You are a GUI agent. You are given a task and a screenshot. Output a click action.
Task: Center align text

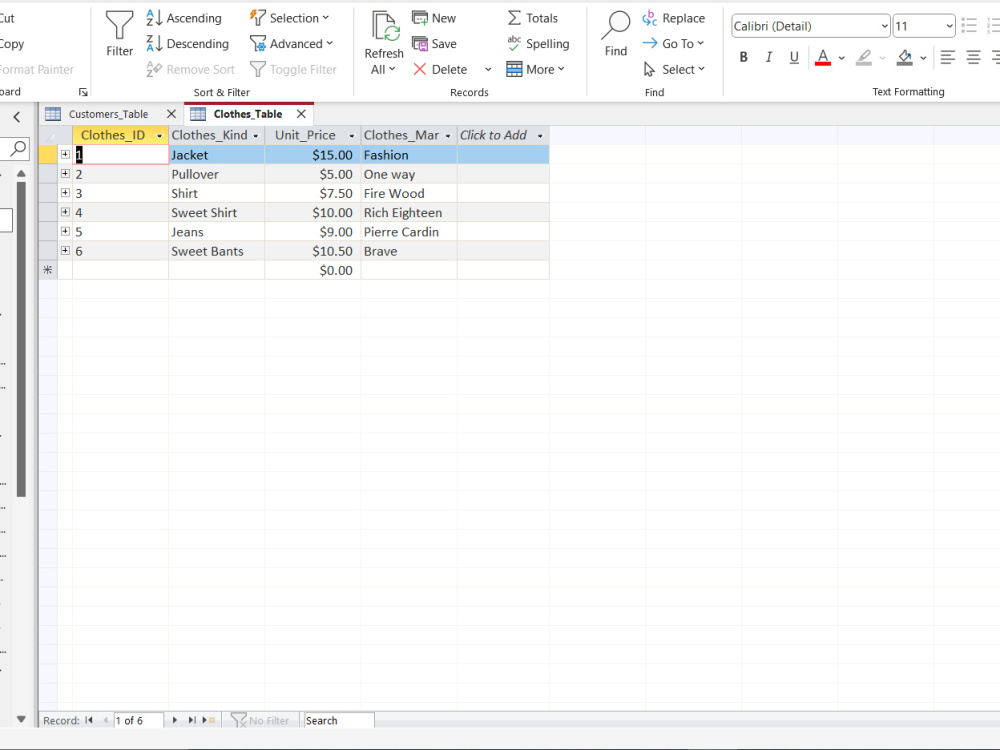pos(973,57)
